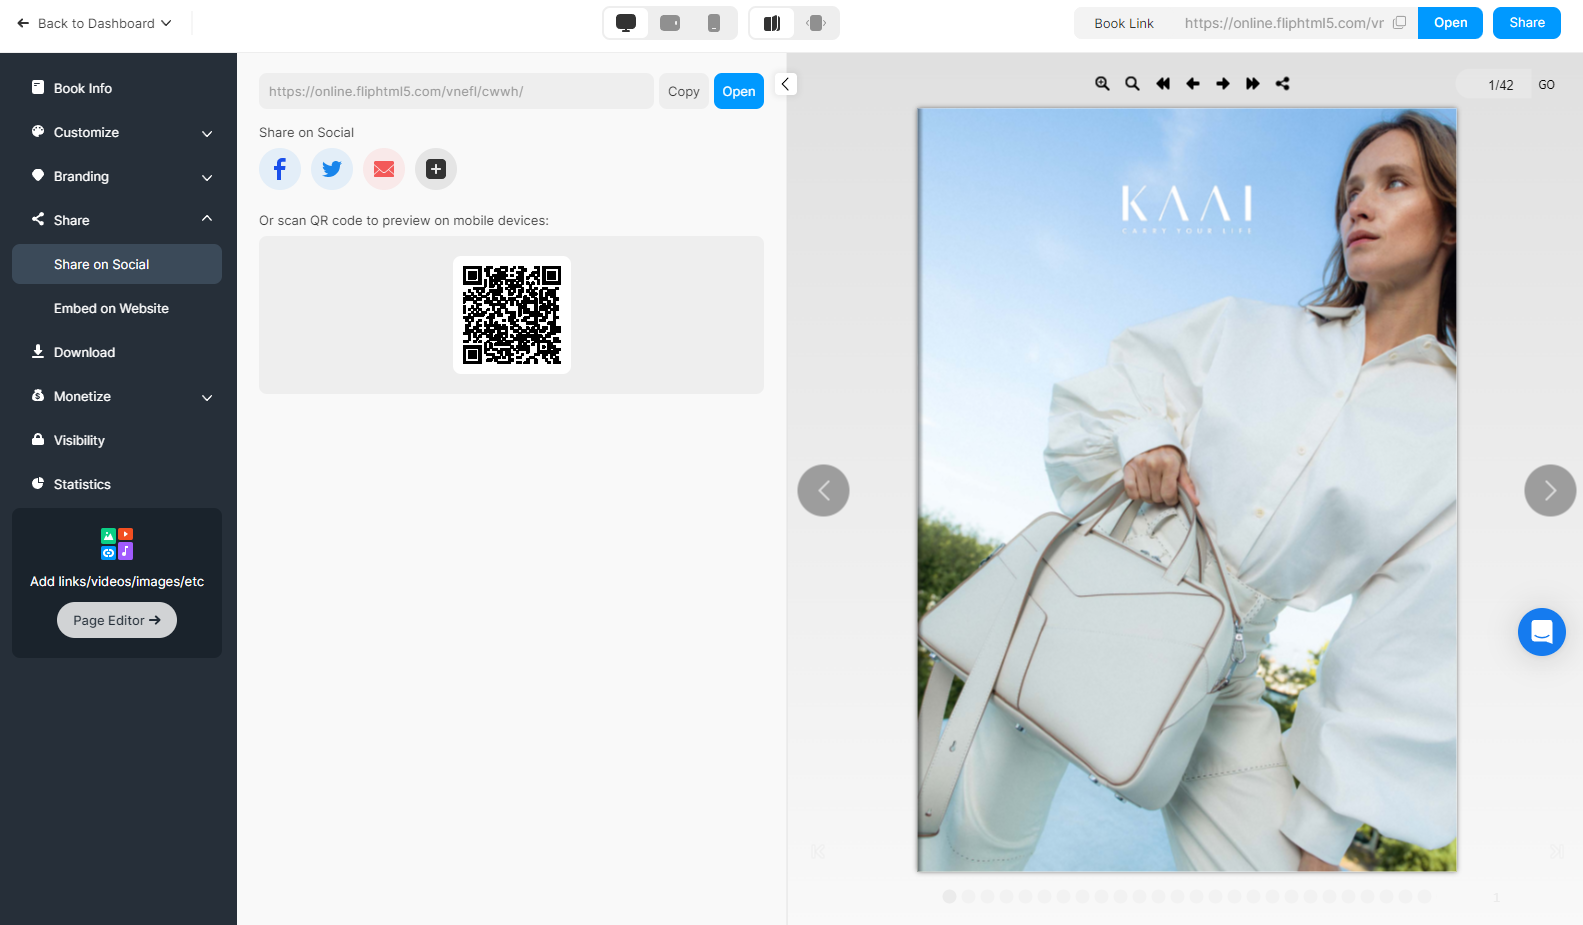Click the Page Editor button

click(117, 620)
